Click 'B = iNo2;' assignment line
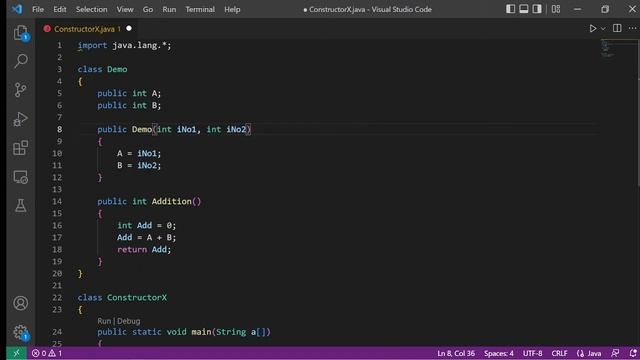This screenshot has height=360, width=640. 139,165
